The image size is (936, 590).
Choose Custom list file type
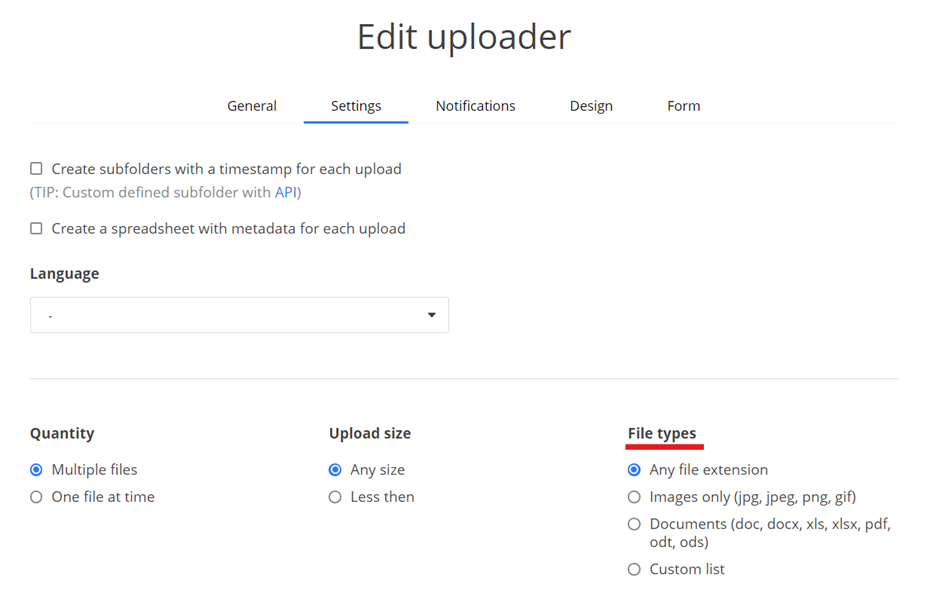[x=634, y=569]
